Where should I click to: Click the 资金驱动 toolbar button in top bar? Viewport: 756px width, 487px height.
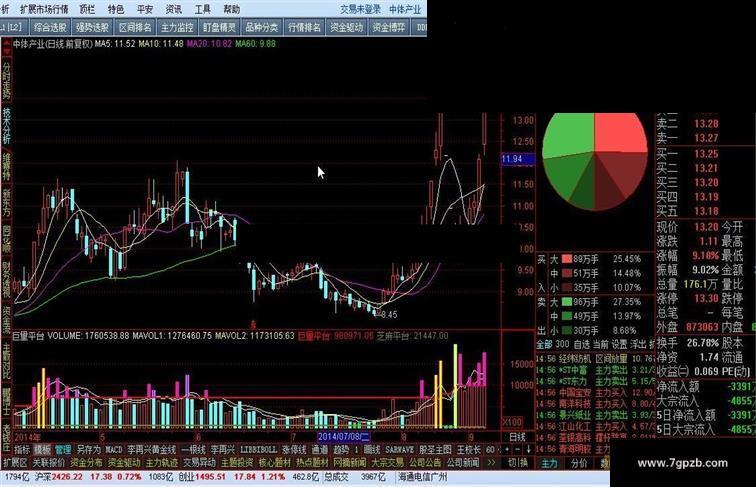[x=347, y=27]
